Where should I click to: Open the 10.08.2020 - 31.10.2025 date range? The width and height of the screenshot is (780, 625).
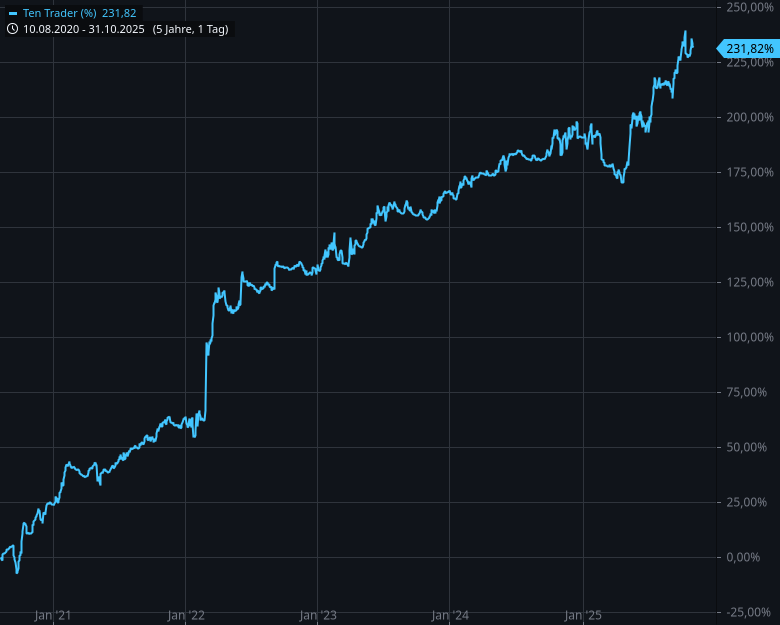85,29
